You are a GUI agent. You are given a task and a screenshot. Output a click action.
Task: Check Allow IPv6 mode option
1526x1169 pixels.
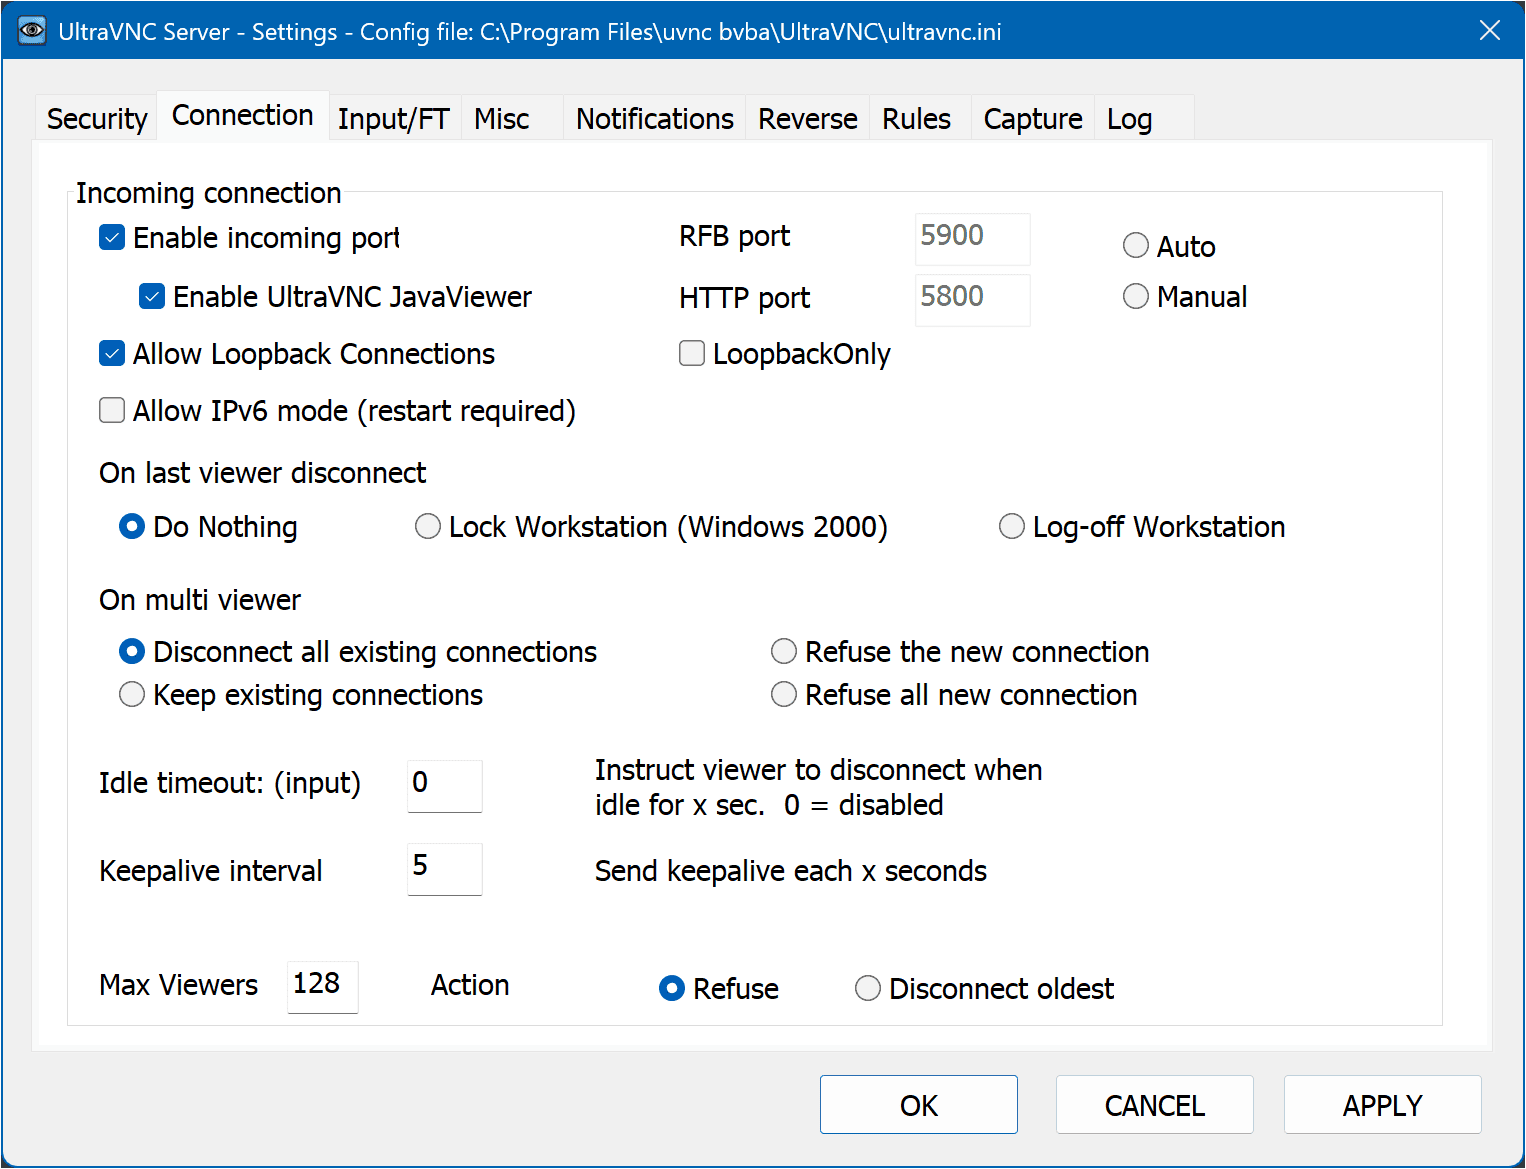pyautogui.click(x=113, y=411)
